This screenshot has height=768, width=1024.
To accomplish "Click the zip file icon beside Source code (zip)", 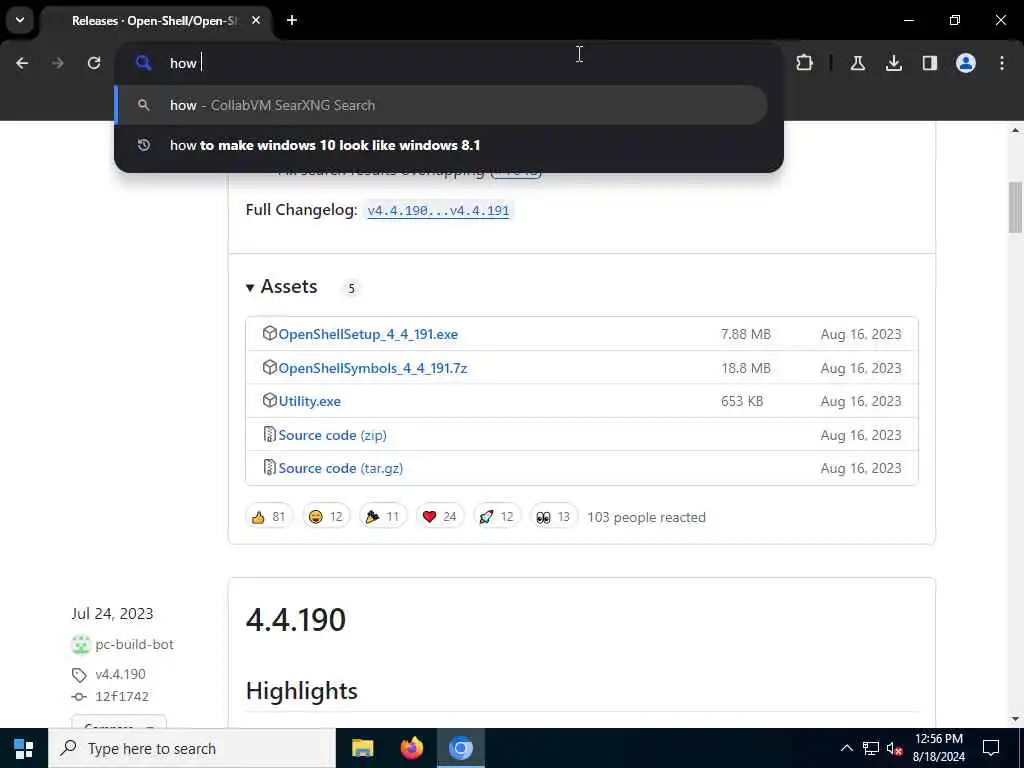I will click(x=269, y=434).
